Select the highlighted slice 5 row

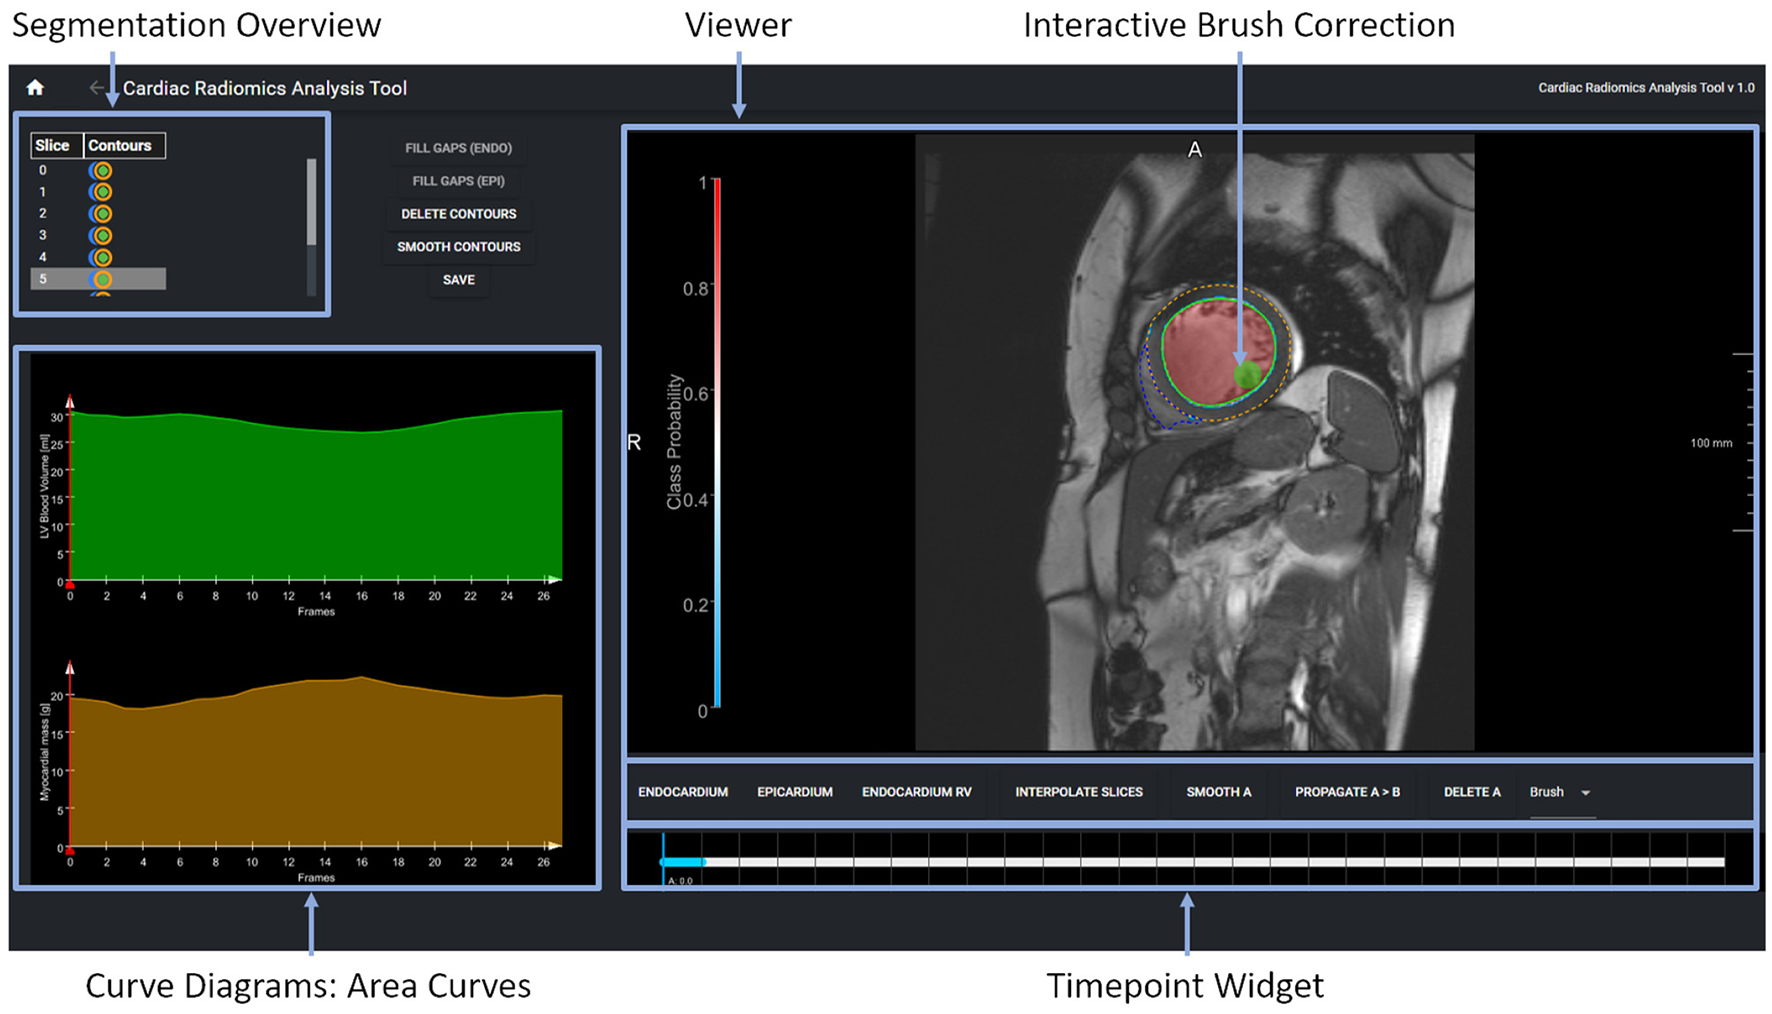(97, 279)
